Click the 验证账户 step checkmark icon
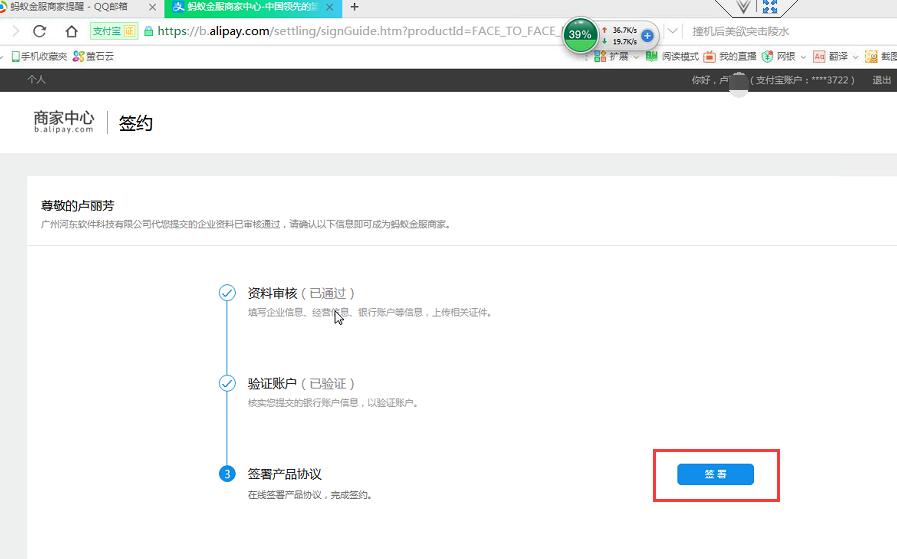Image resolution: width=897 pixels, height=559 pixels. click(227, 383)
